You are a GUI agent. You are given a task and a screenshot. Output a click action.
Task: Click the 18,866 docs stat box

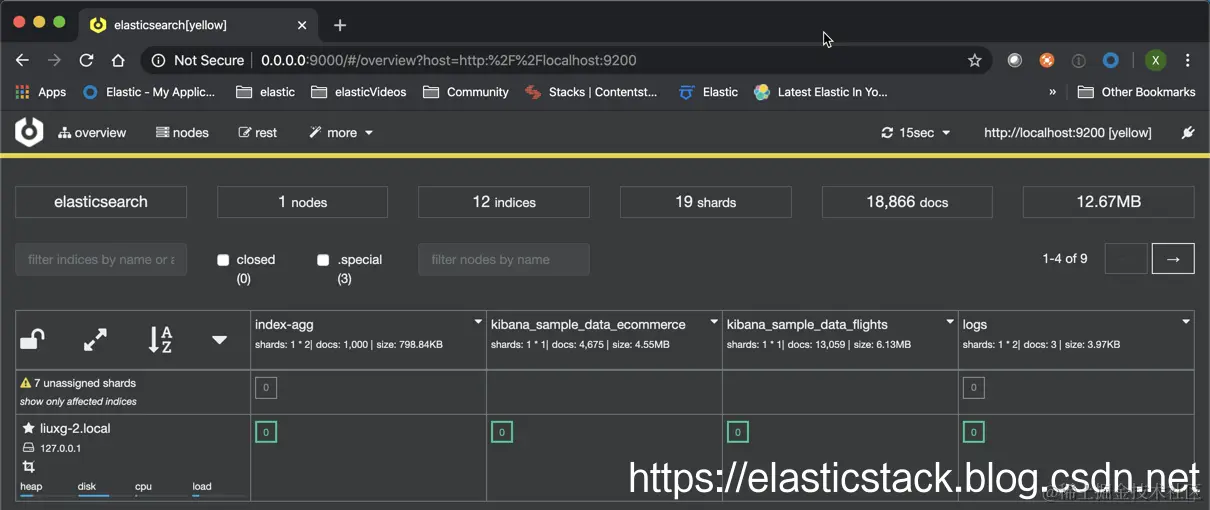(907, 202)
